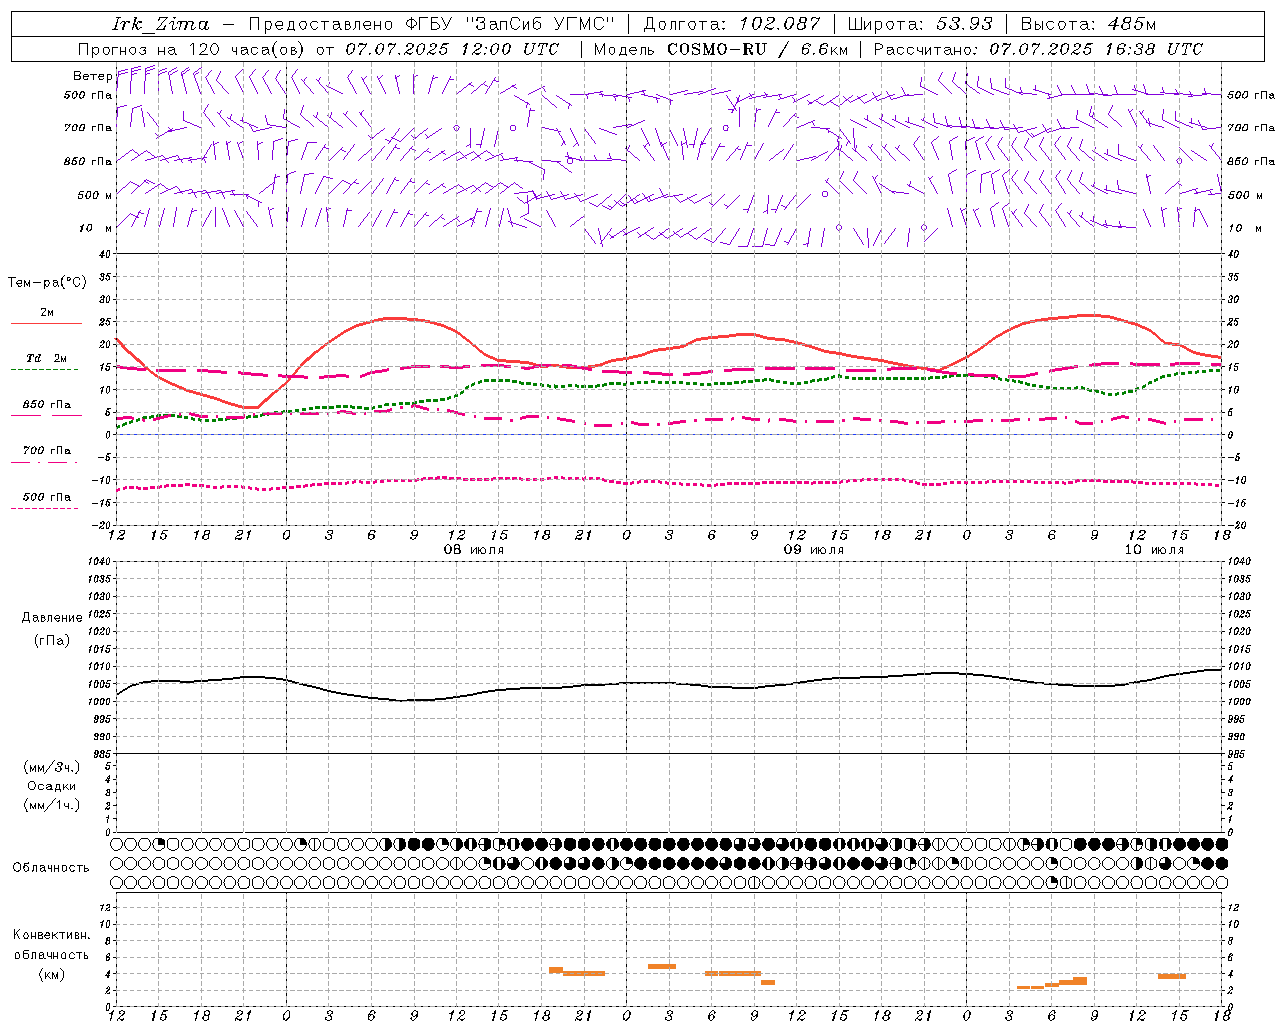Click the '(мм/1ч.)' precipitation unit label
1280x1024 pixels.
(x=52, y=805)
